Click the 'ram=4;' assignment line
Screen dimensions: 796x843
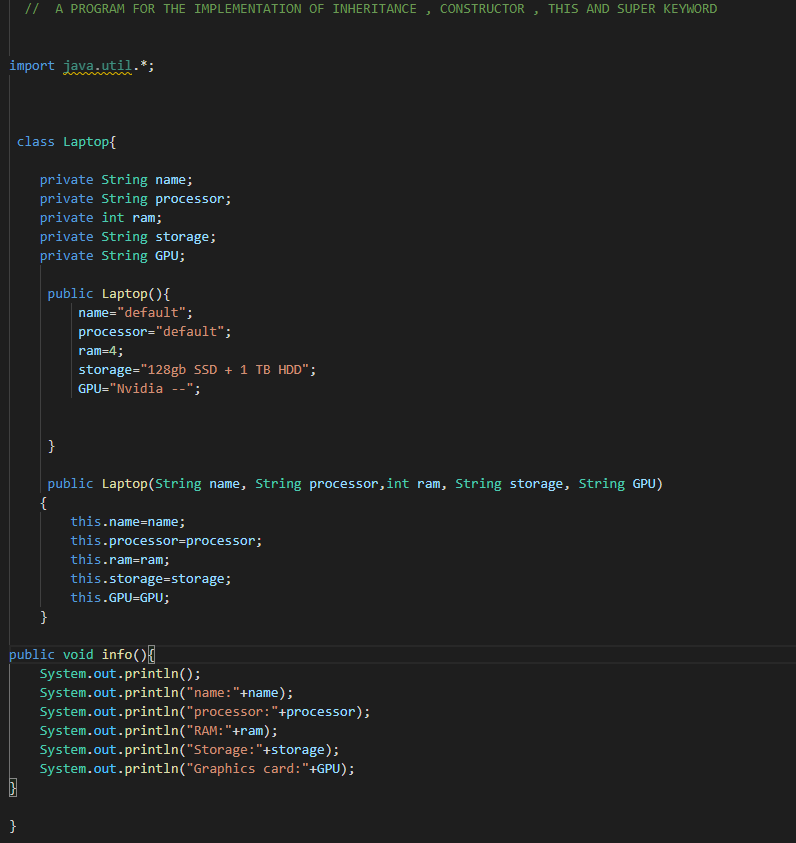101,351
